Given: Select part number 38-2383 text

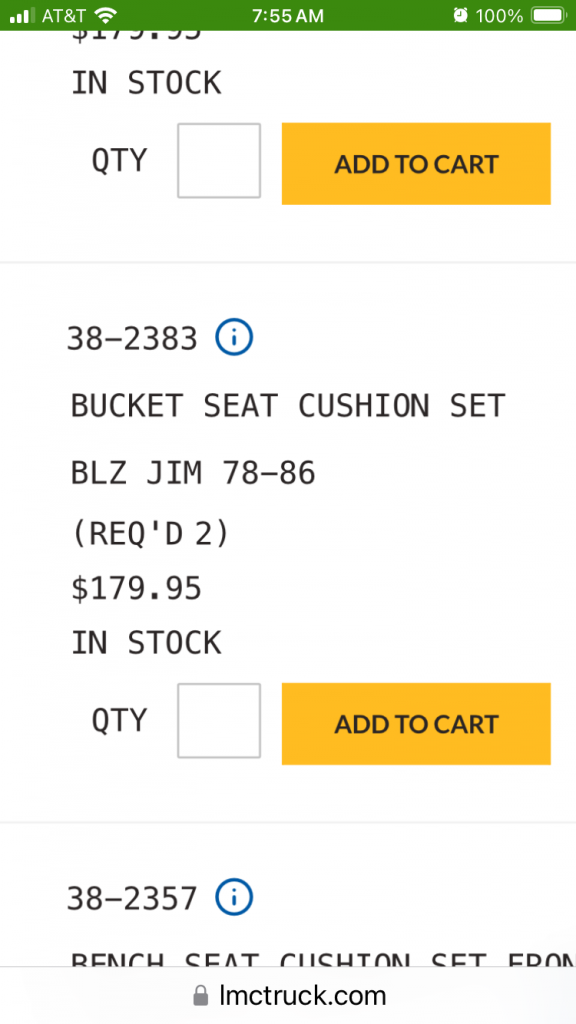Looking at the screenshot, I should [133, 339].
